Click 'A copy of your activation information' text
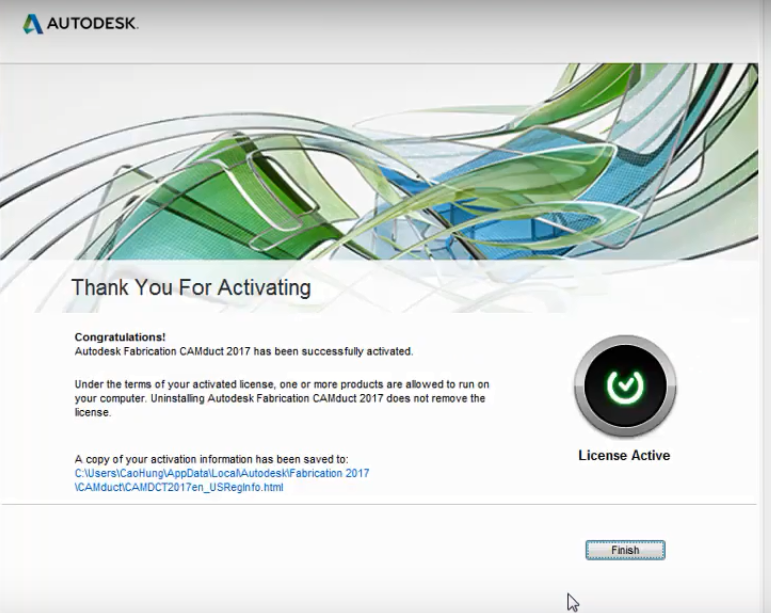Image resolution: width=771 pixels, height=613 pixels. point(211,459)
